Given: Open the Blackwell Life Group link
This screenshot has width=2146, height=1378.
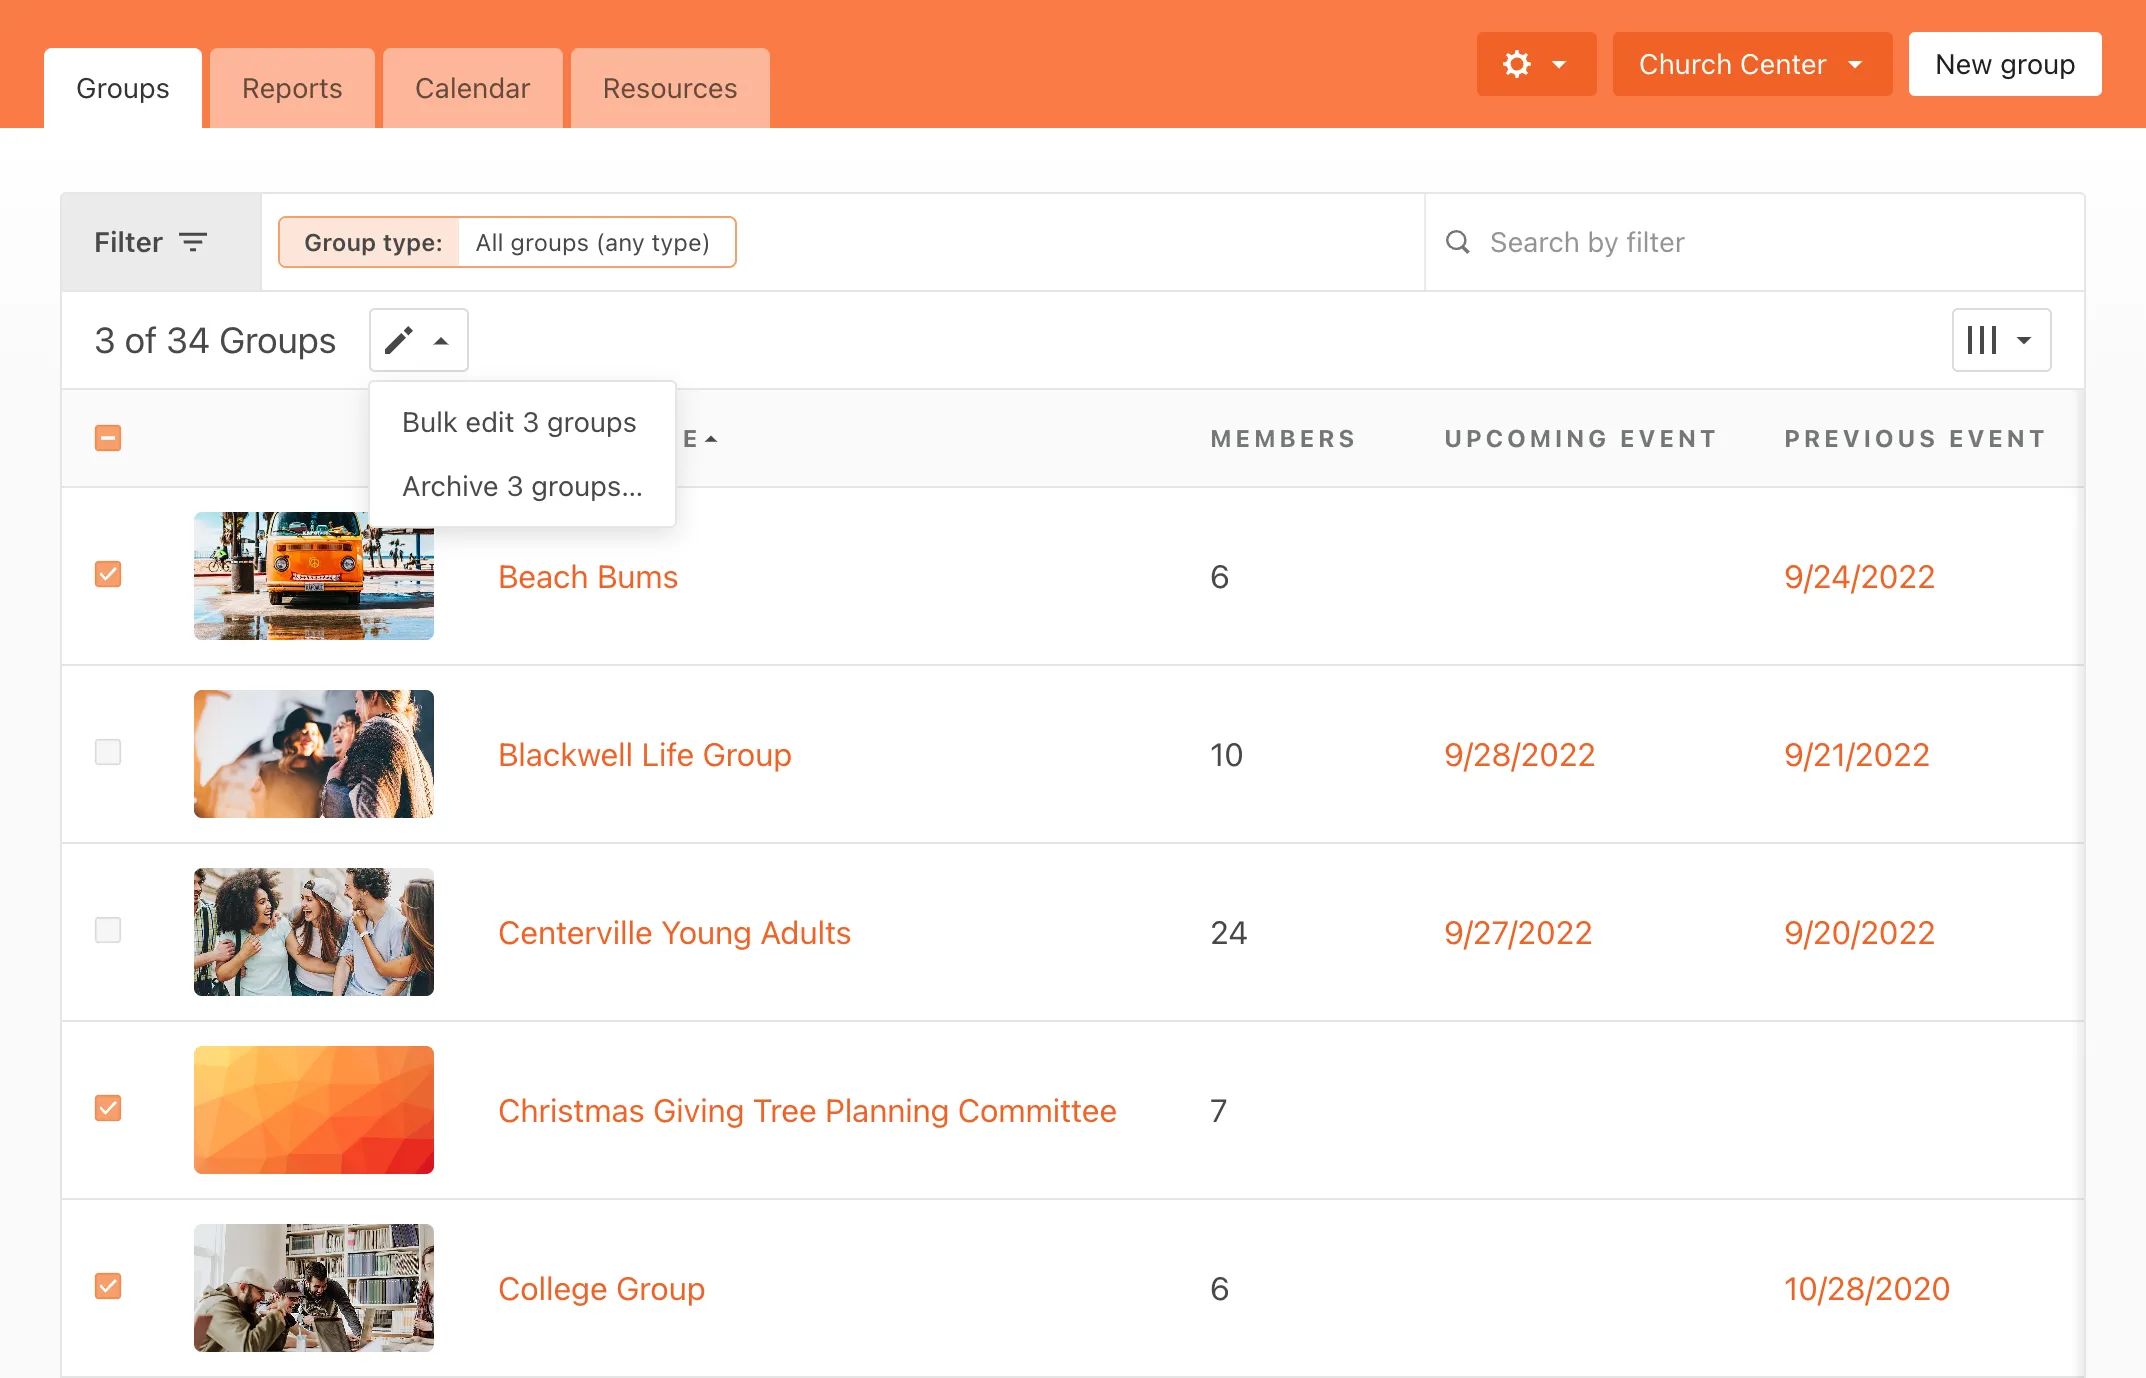Looking at the screenshot, I should coord(644,754).
